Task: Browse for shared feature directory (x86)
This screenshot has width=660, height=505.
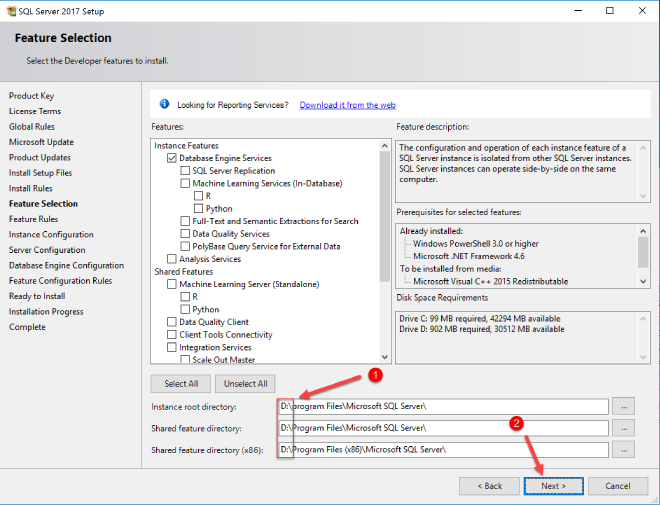Action: (x=625, y=450)
